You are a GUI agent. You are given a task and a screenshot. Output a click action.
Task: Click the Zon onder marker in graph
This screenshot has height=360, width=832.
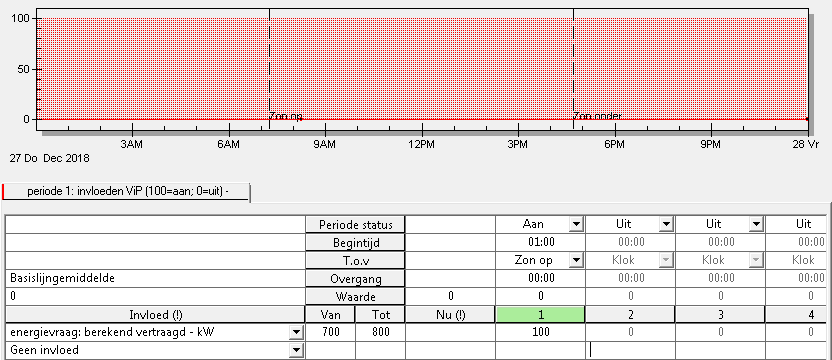pos(597,116)
